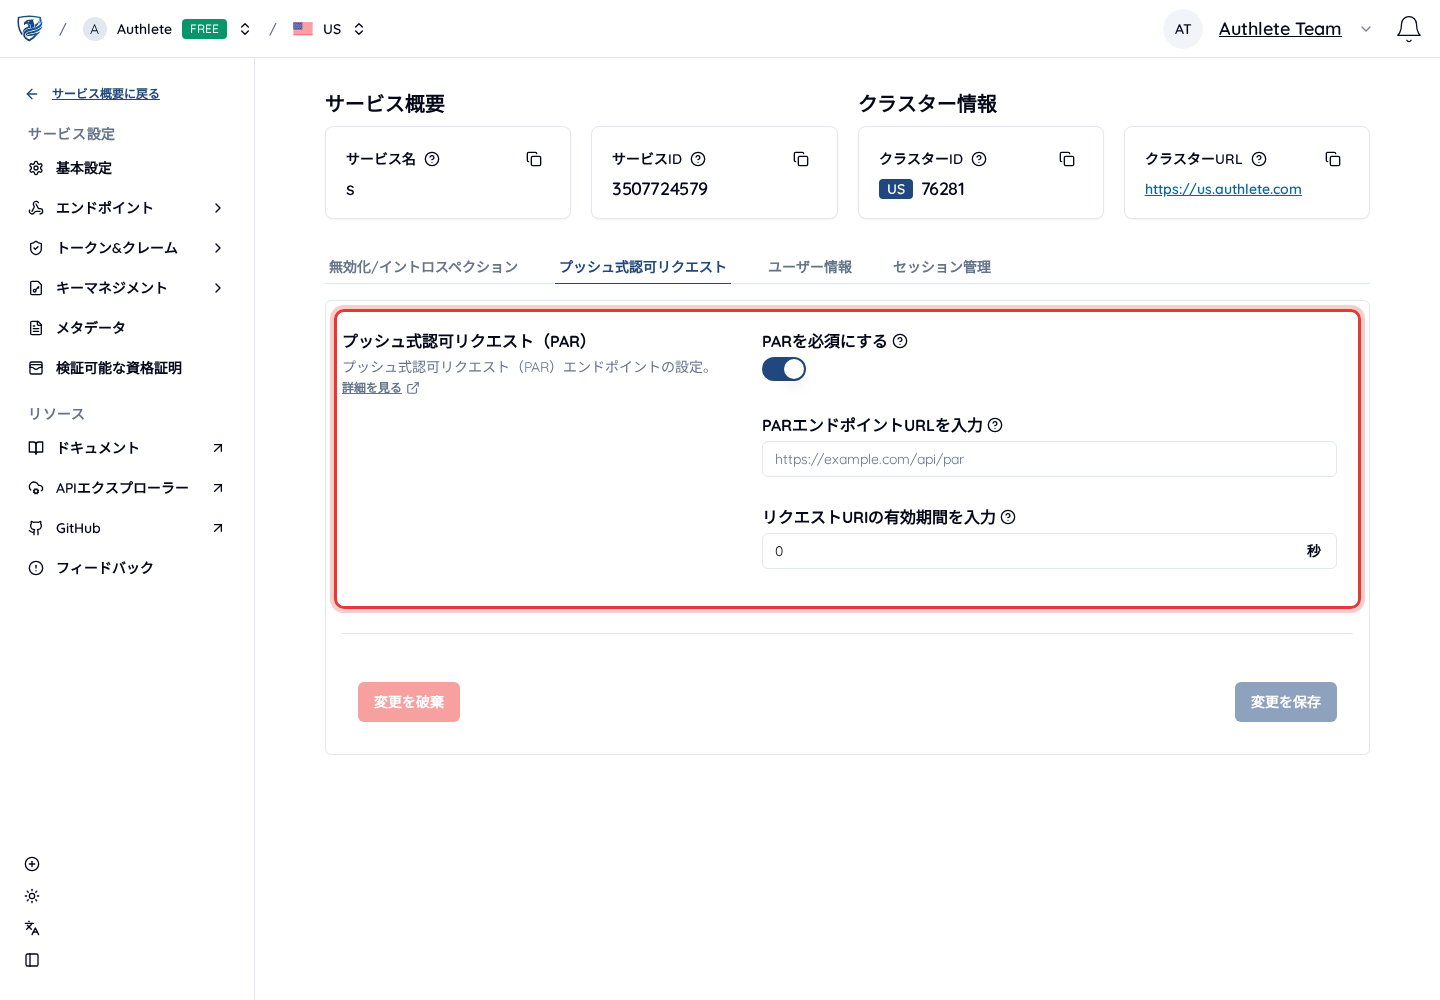Show help for クラスターURL
This screenshot has width=1440, height=1000.
tap(1259, 159)
